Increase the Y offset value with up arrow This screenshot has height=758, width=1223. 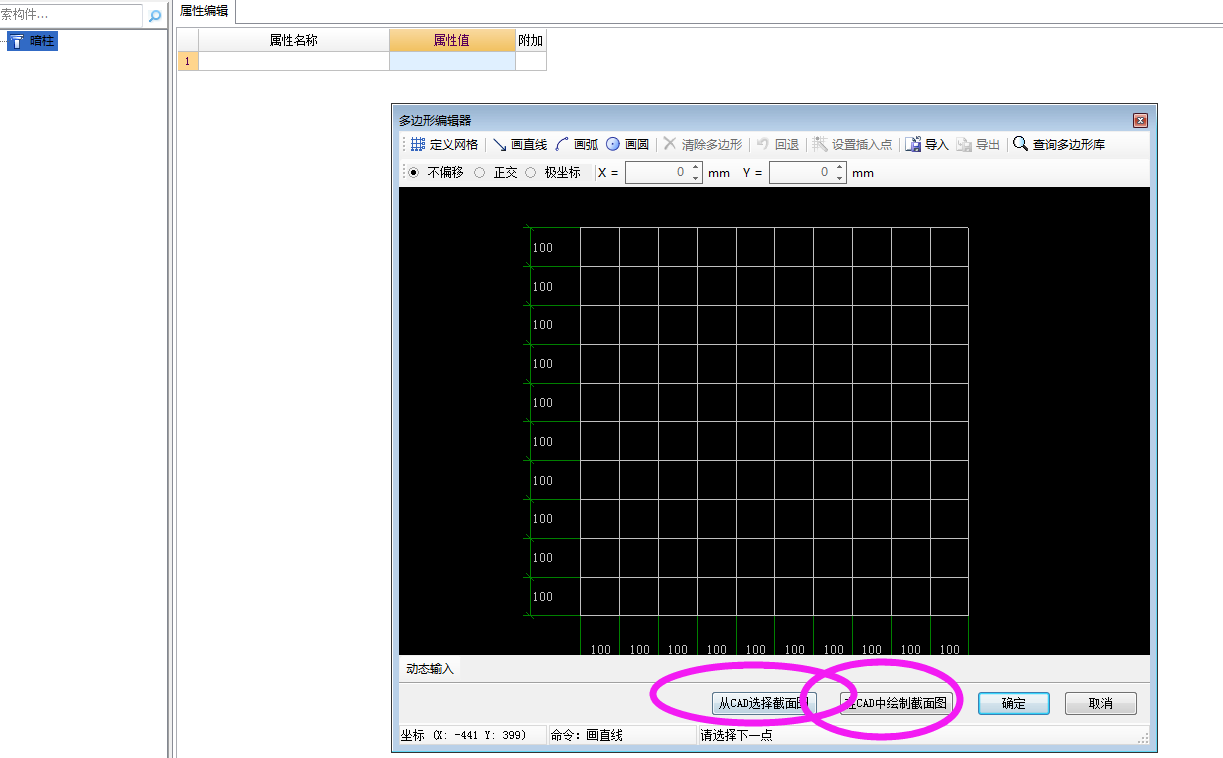[840, 167]
